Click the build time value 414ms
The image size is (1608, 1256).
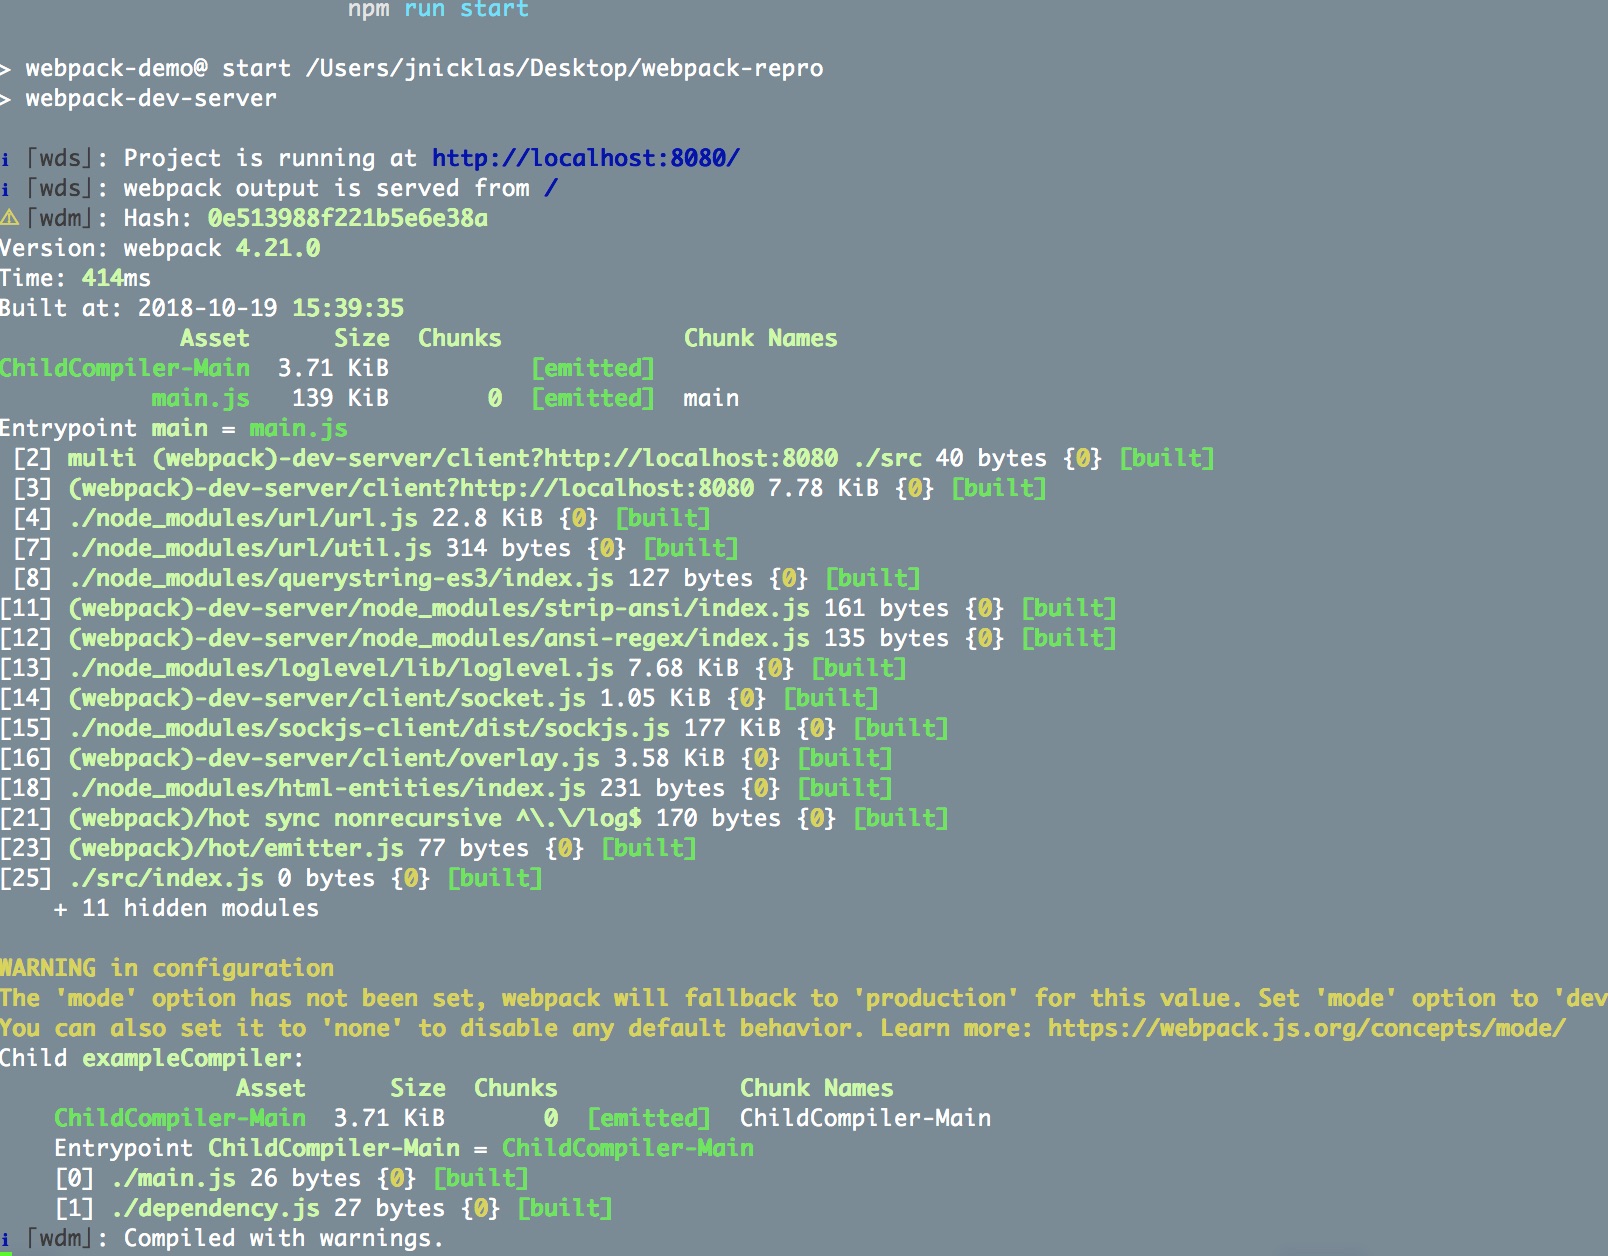click(x=116, y=278)
